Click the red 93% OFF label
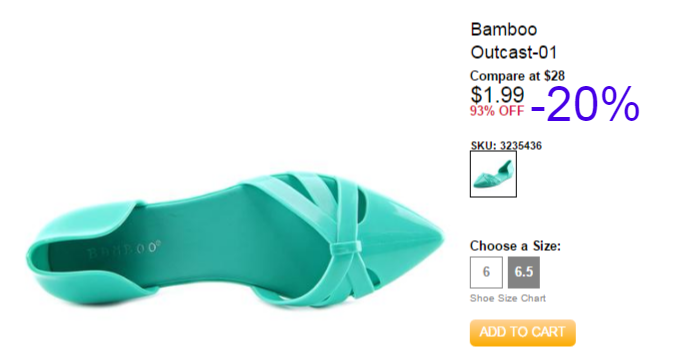The width and height of the screenshot is (700, 361). (x=497, y=111)
